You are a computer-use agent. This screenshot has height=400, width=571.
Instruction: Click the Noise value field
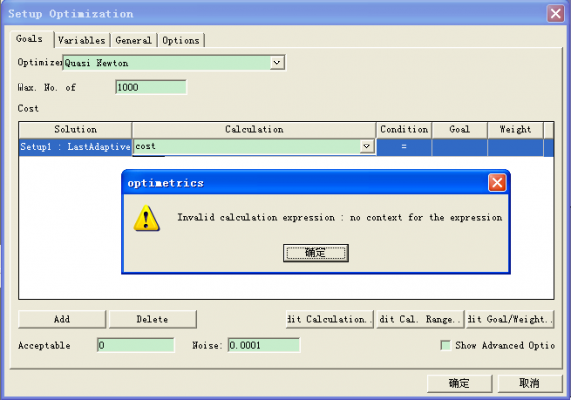pyautogui.click(x=264, y=345)
